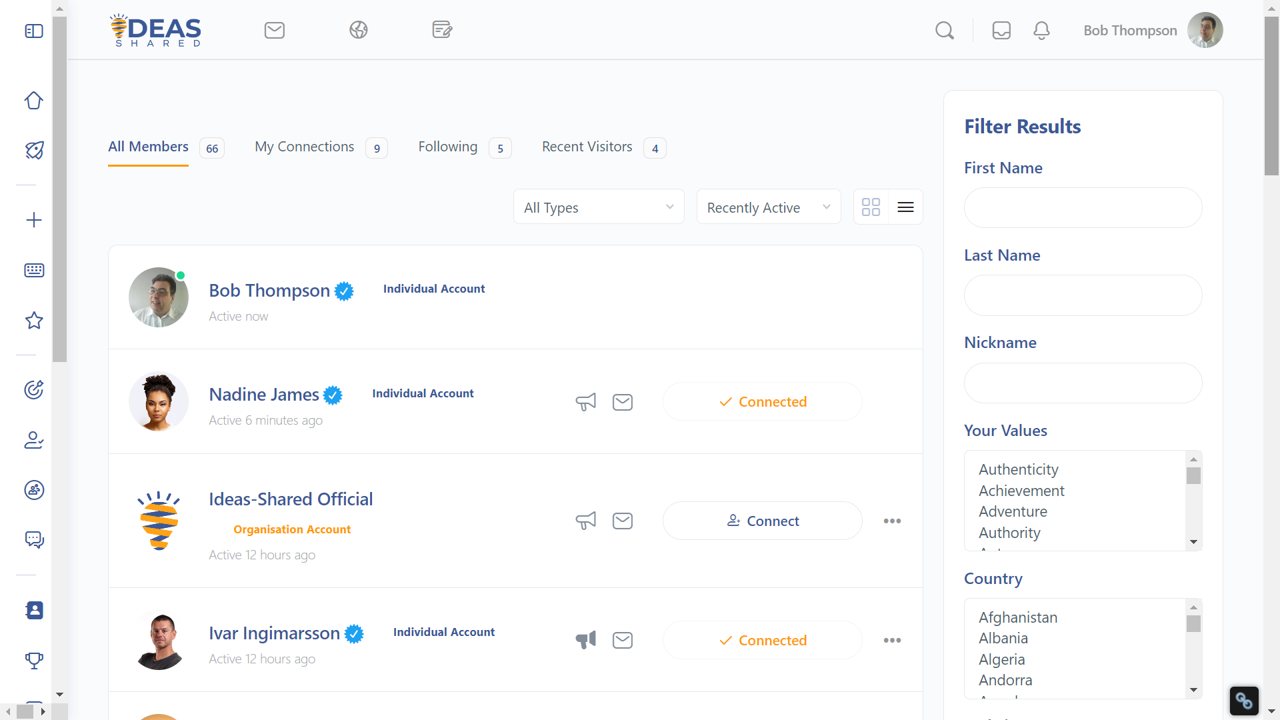Click the floating link icon bottom-right
The image size is (1280, 720).
[x=1244, y=700]
